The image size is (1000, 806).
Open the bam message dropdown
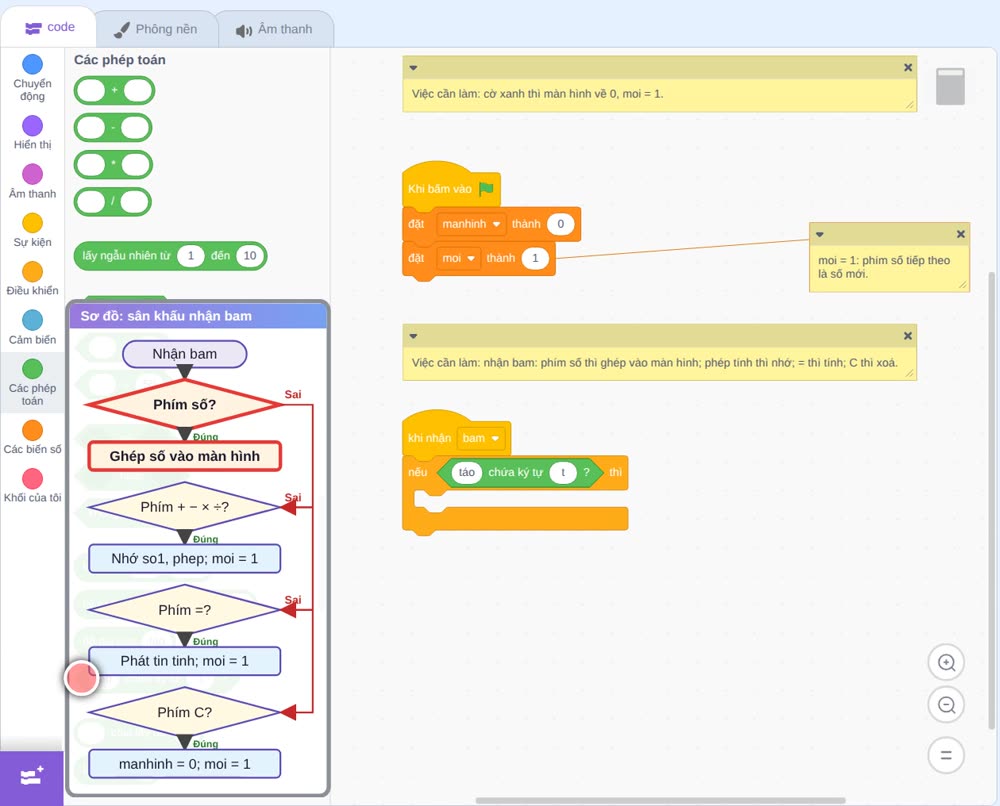pos(481,438)
